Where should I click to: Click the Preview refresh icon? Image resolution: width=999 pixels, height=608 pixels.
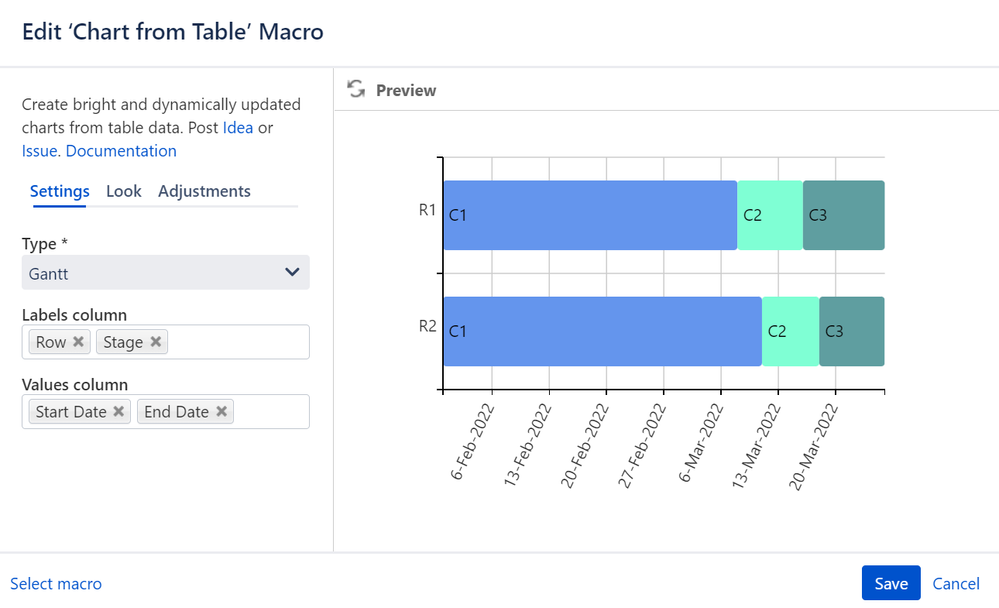356,90
